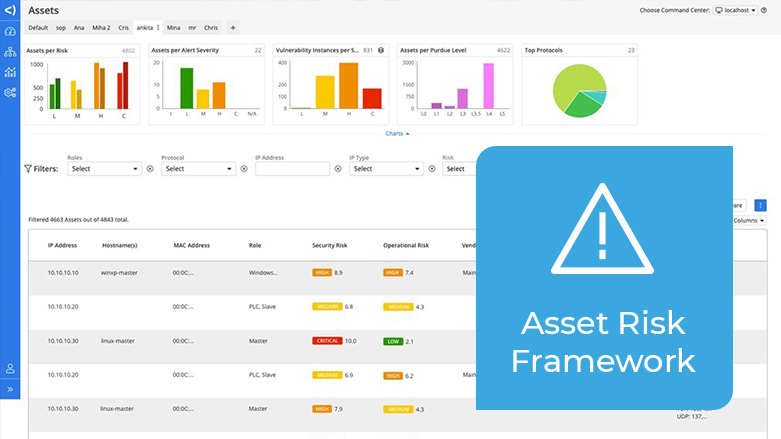
Task: Clear the Roles filter with its circle icon
Action: (x=150, y=169)
